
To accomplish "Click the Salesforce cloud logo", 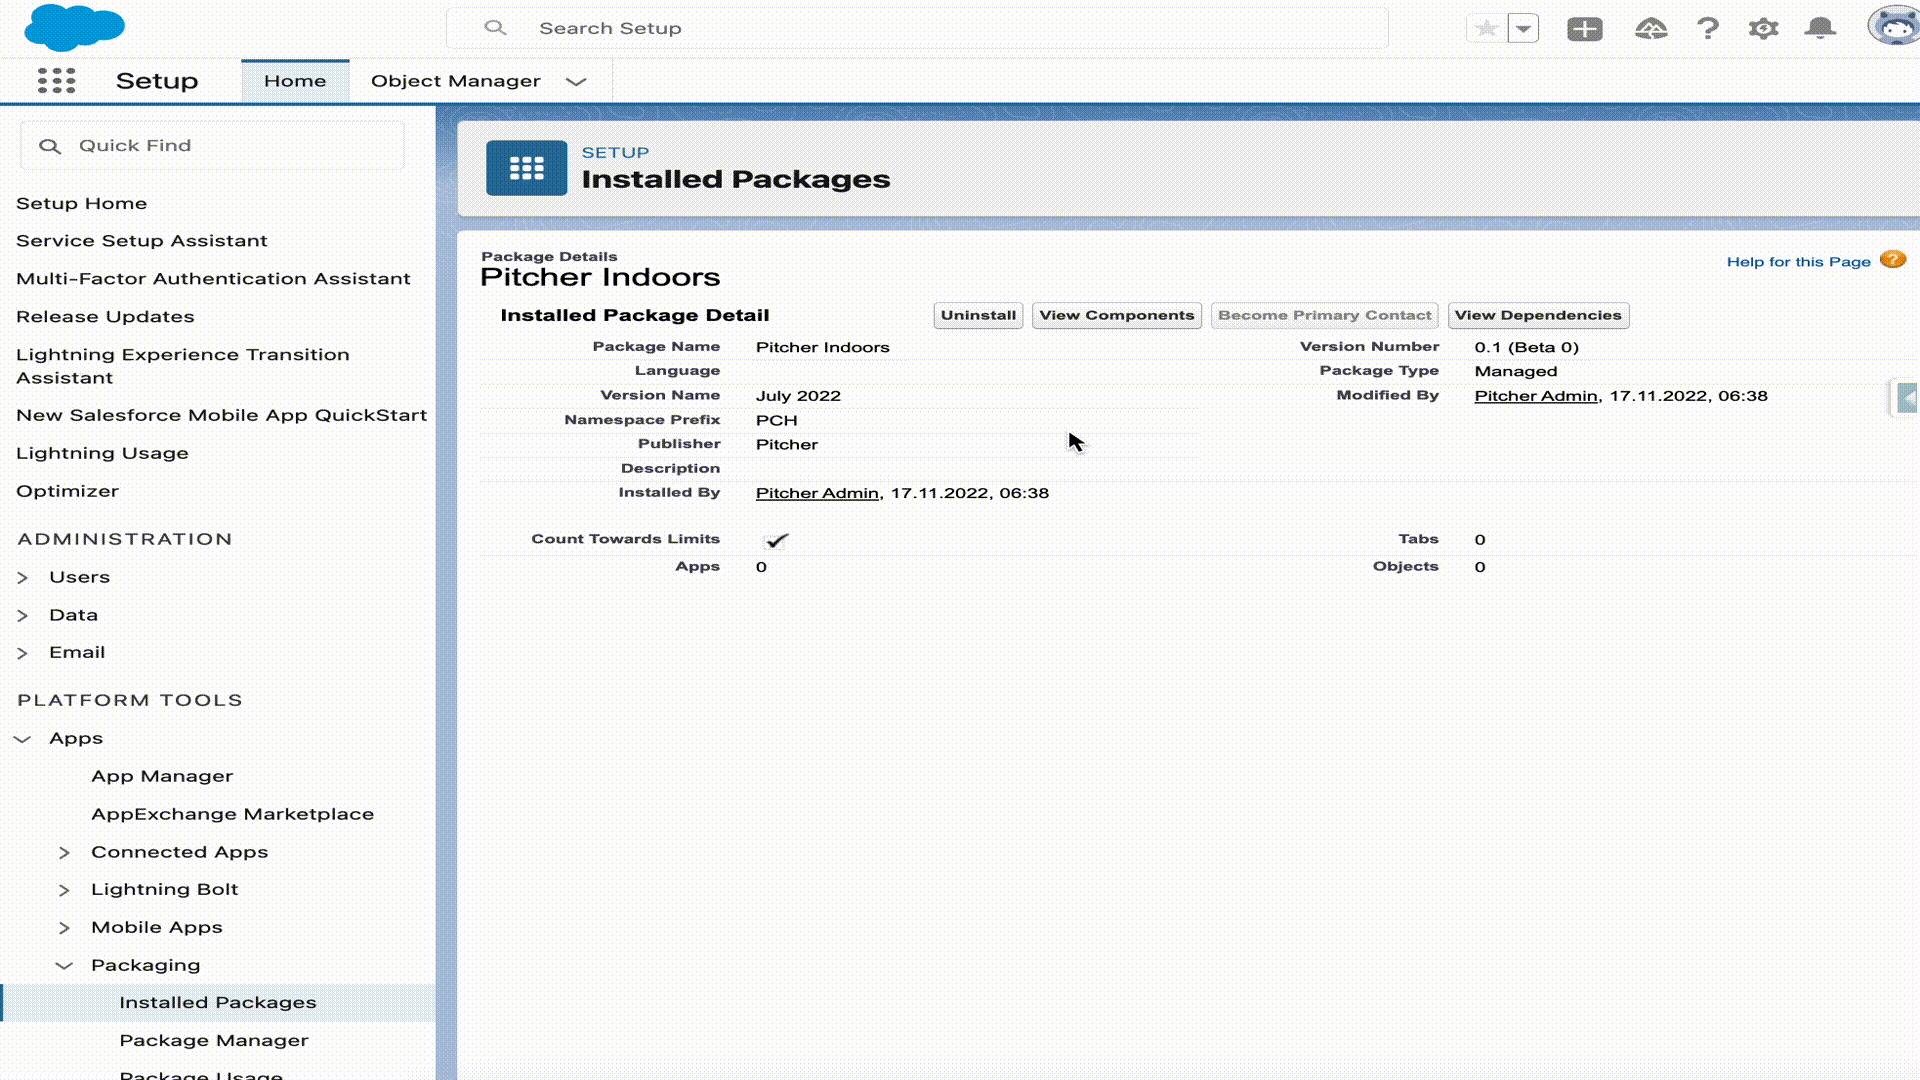I will (x=74, y=27).
